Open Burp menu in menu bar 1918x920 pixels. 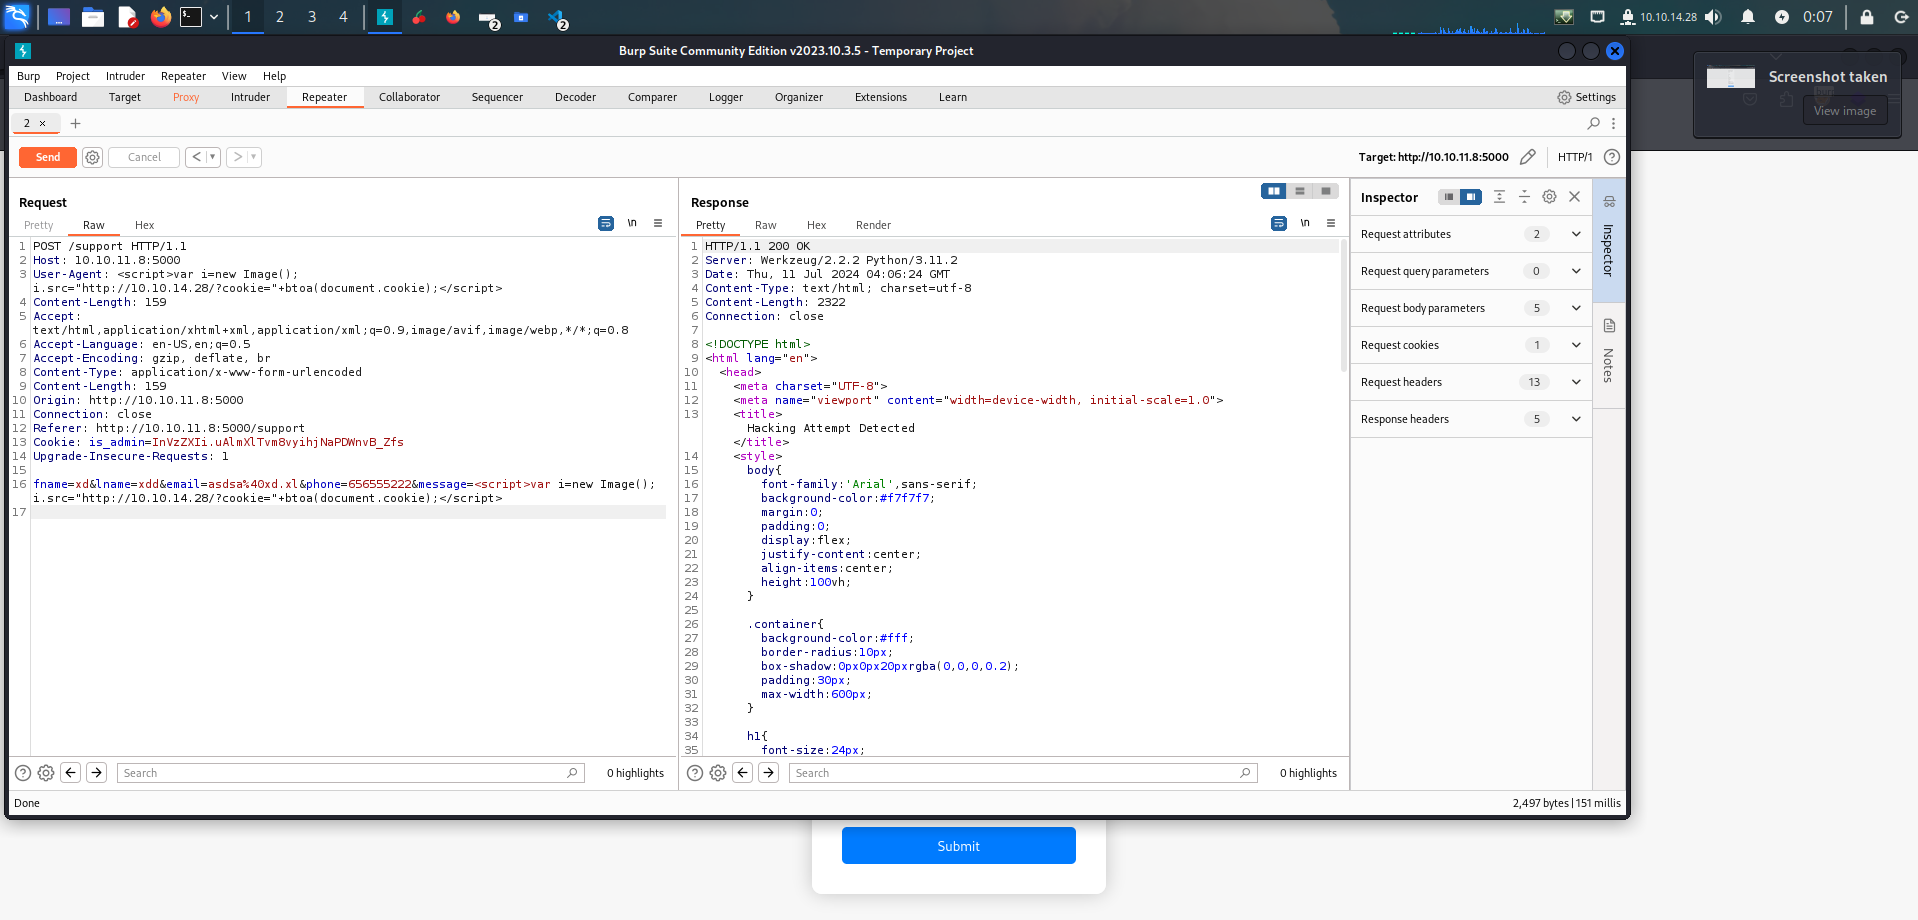pos(28,76)
